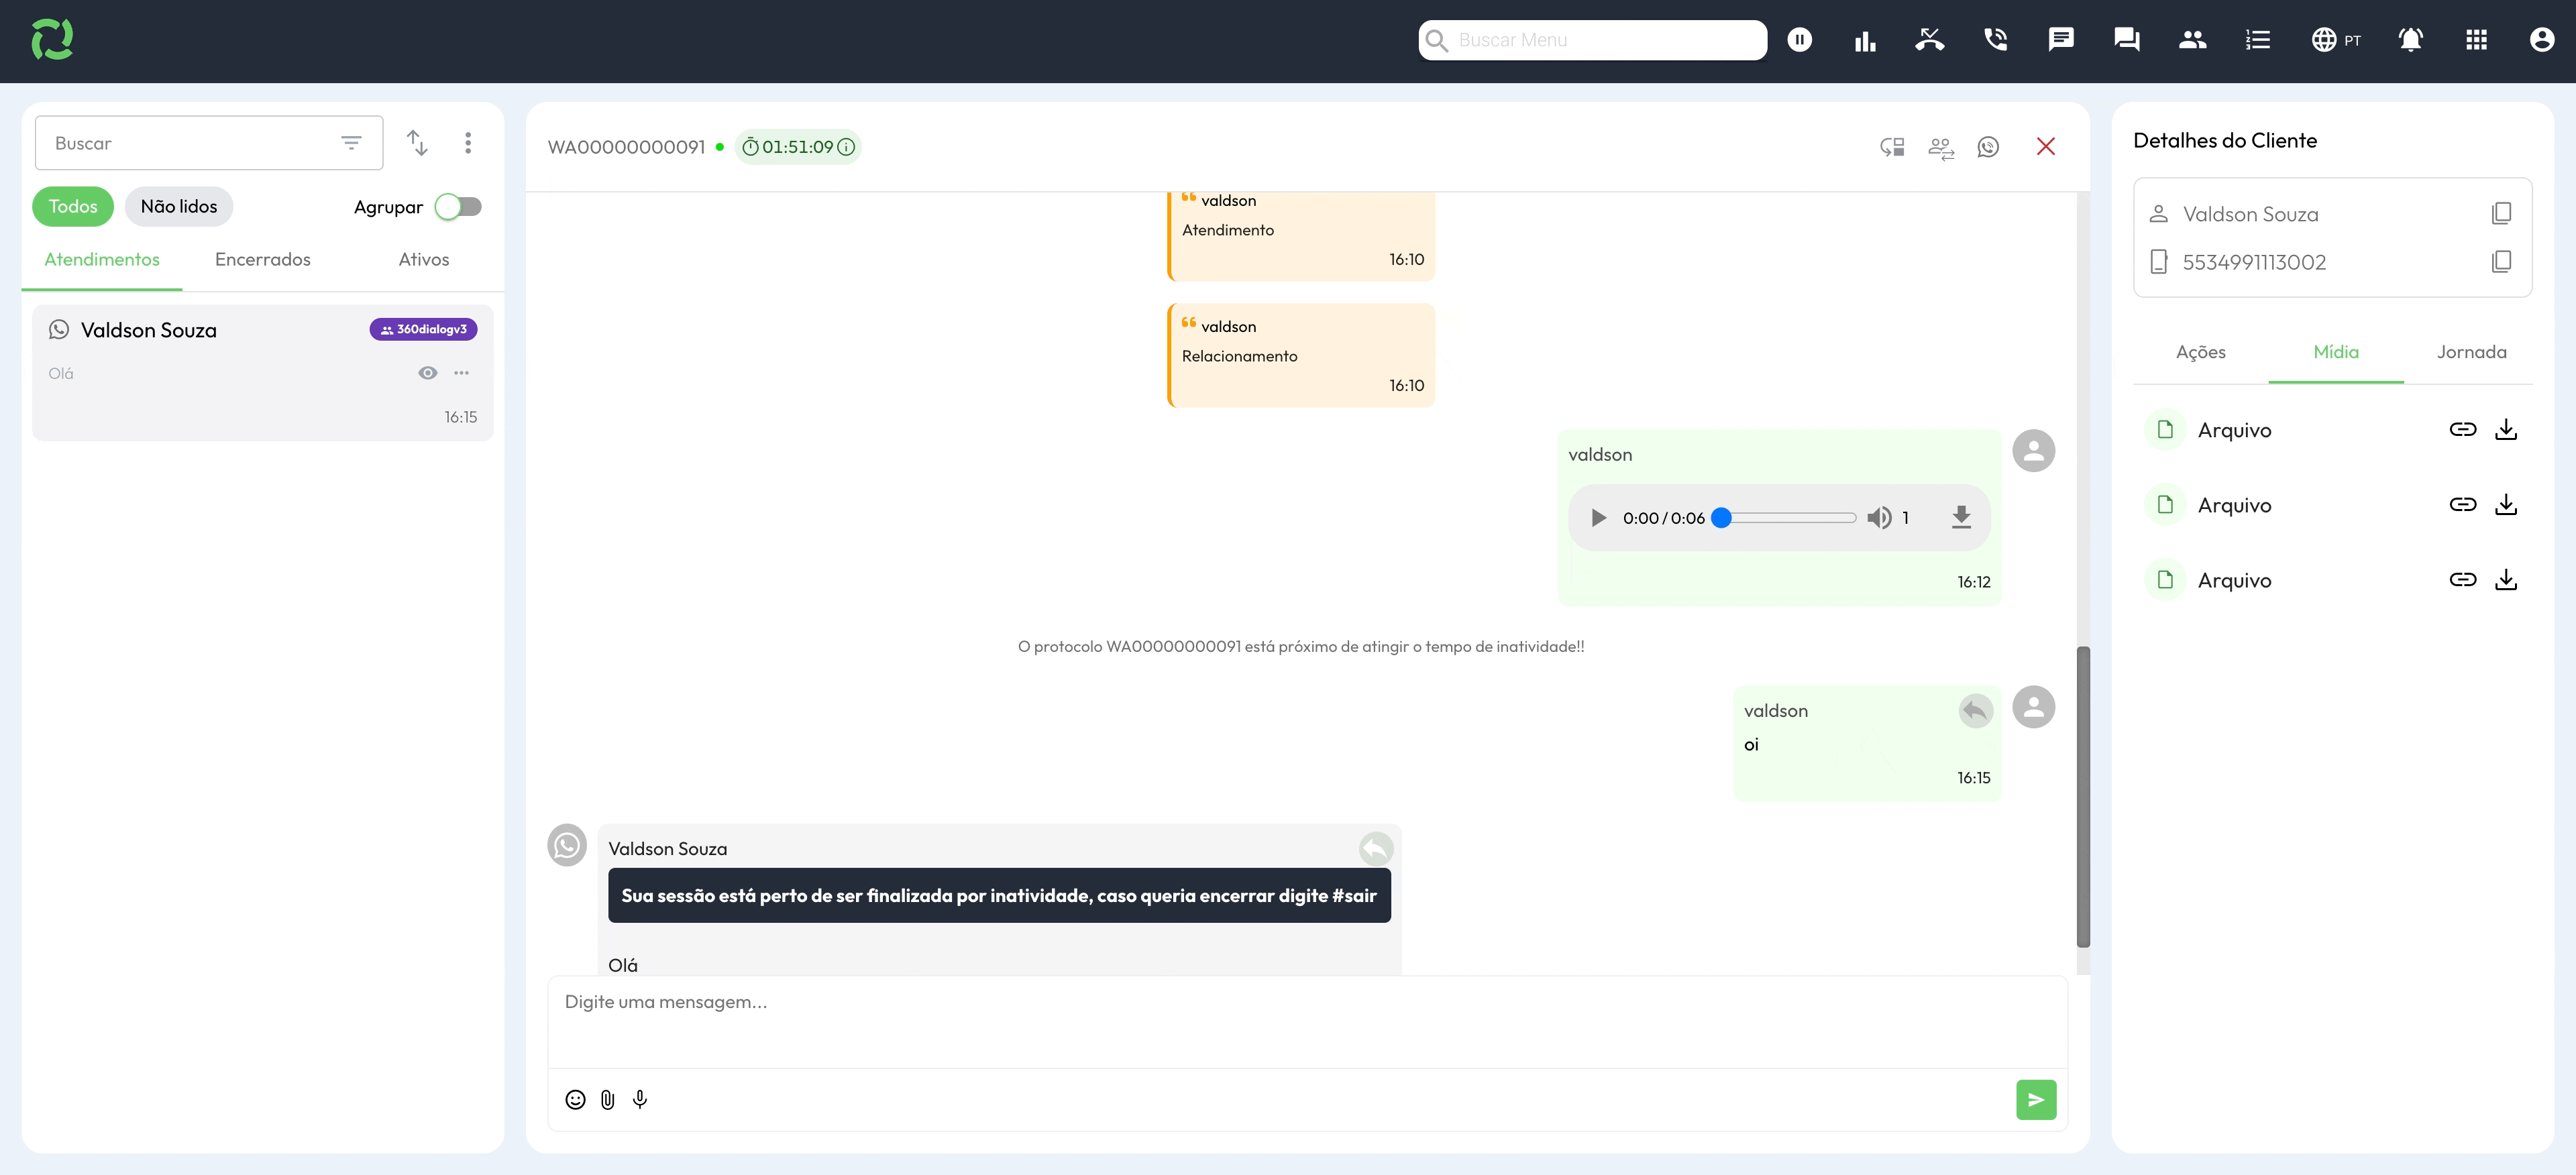Open the bar chart dashboard icon

pos(1865,40)
